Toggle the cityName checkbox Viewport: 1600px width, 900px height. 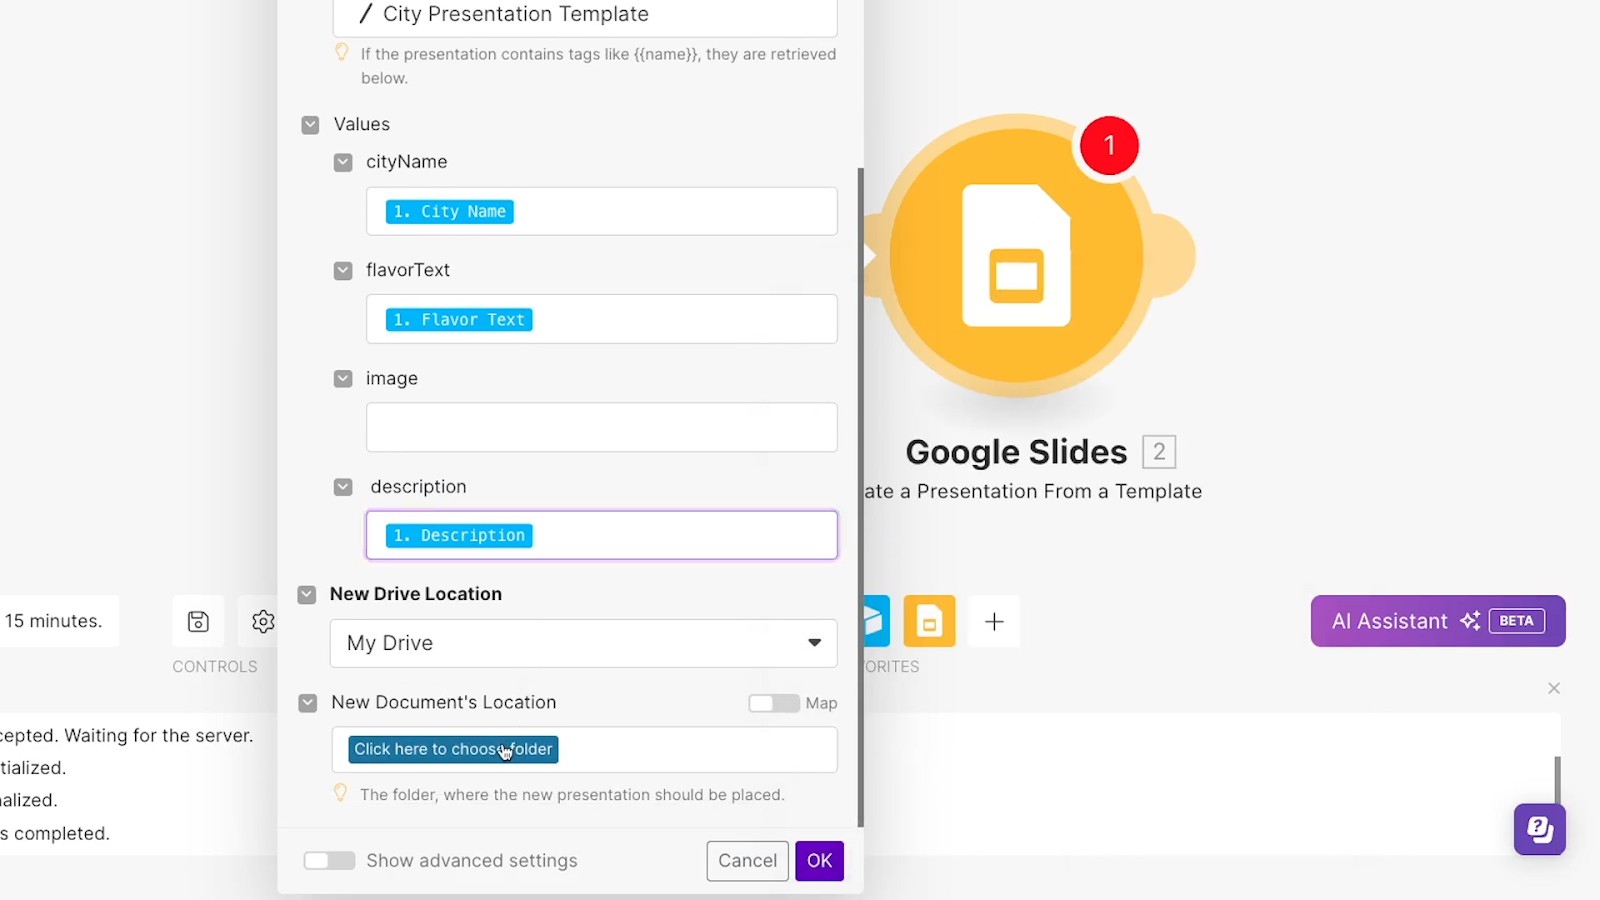click(343, 162)
